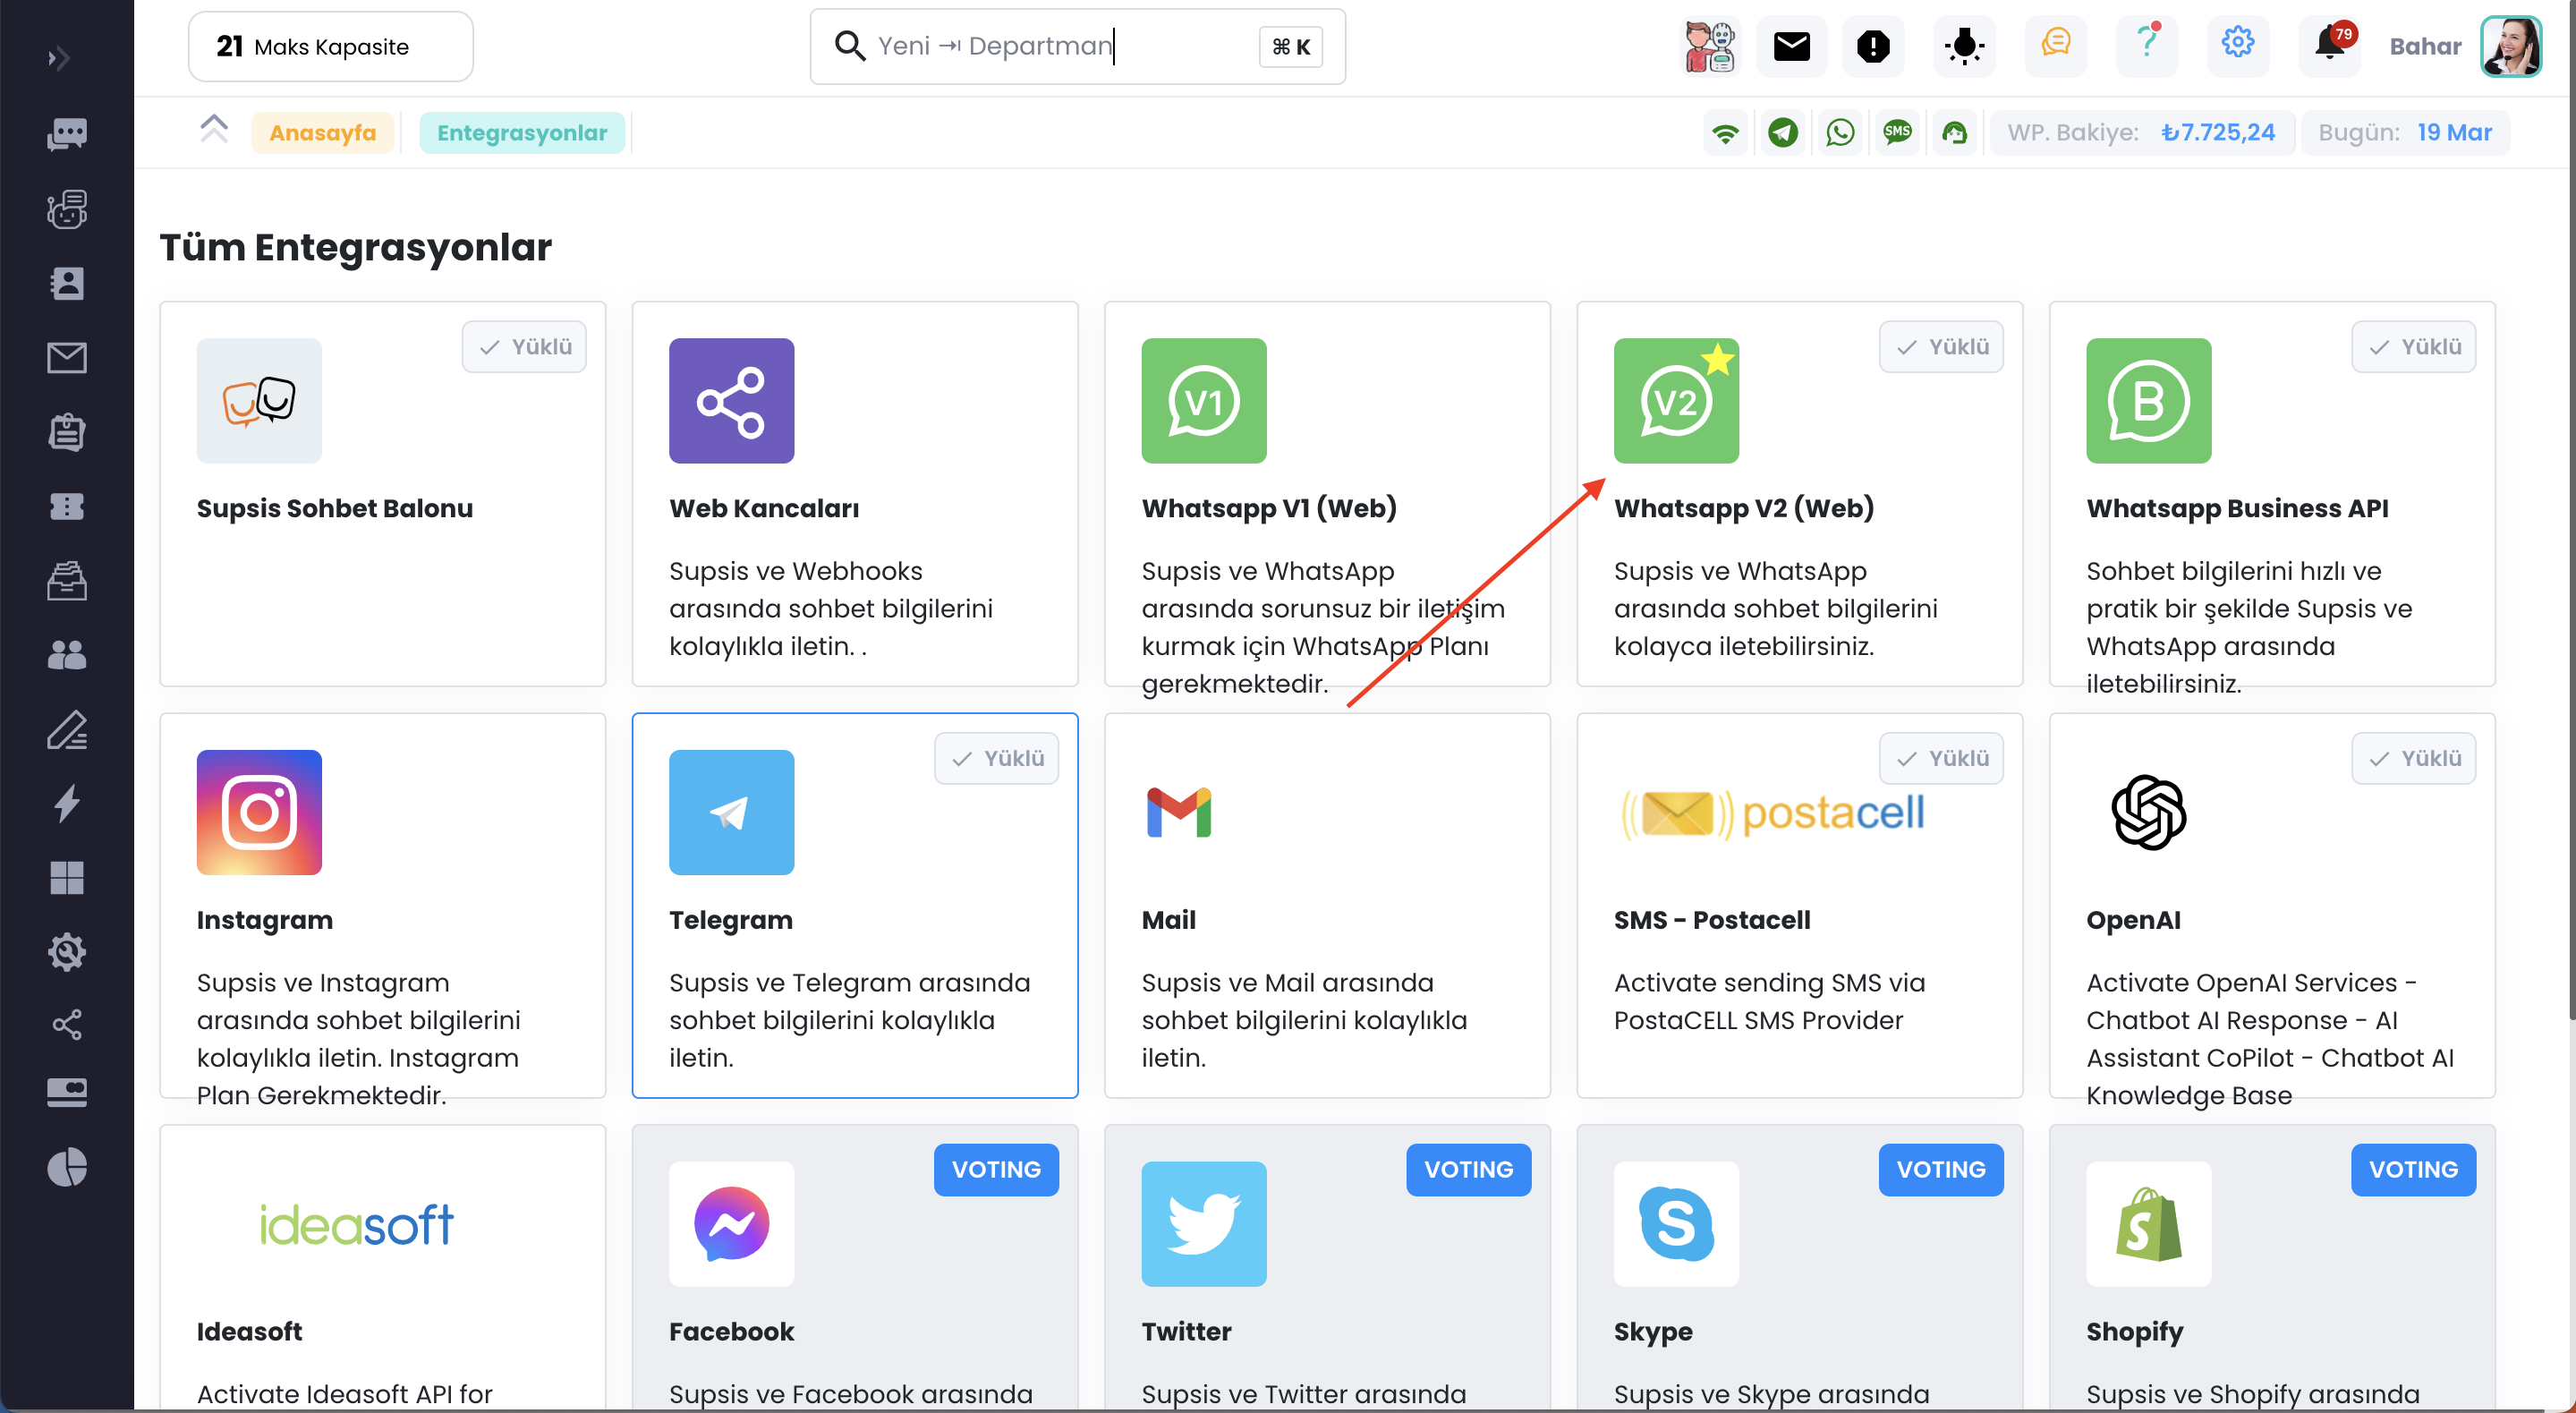This screenshot has width=2576, height=1413.
Task: Click the WP. Bakiye balance indicator
Action: pyautogui.click(x=2141, y=133)
